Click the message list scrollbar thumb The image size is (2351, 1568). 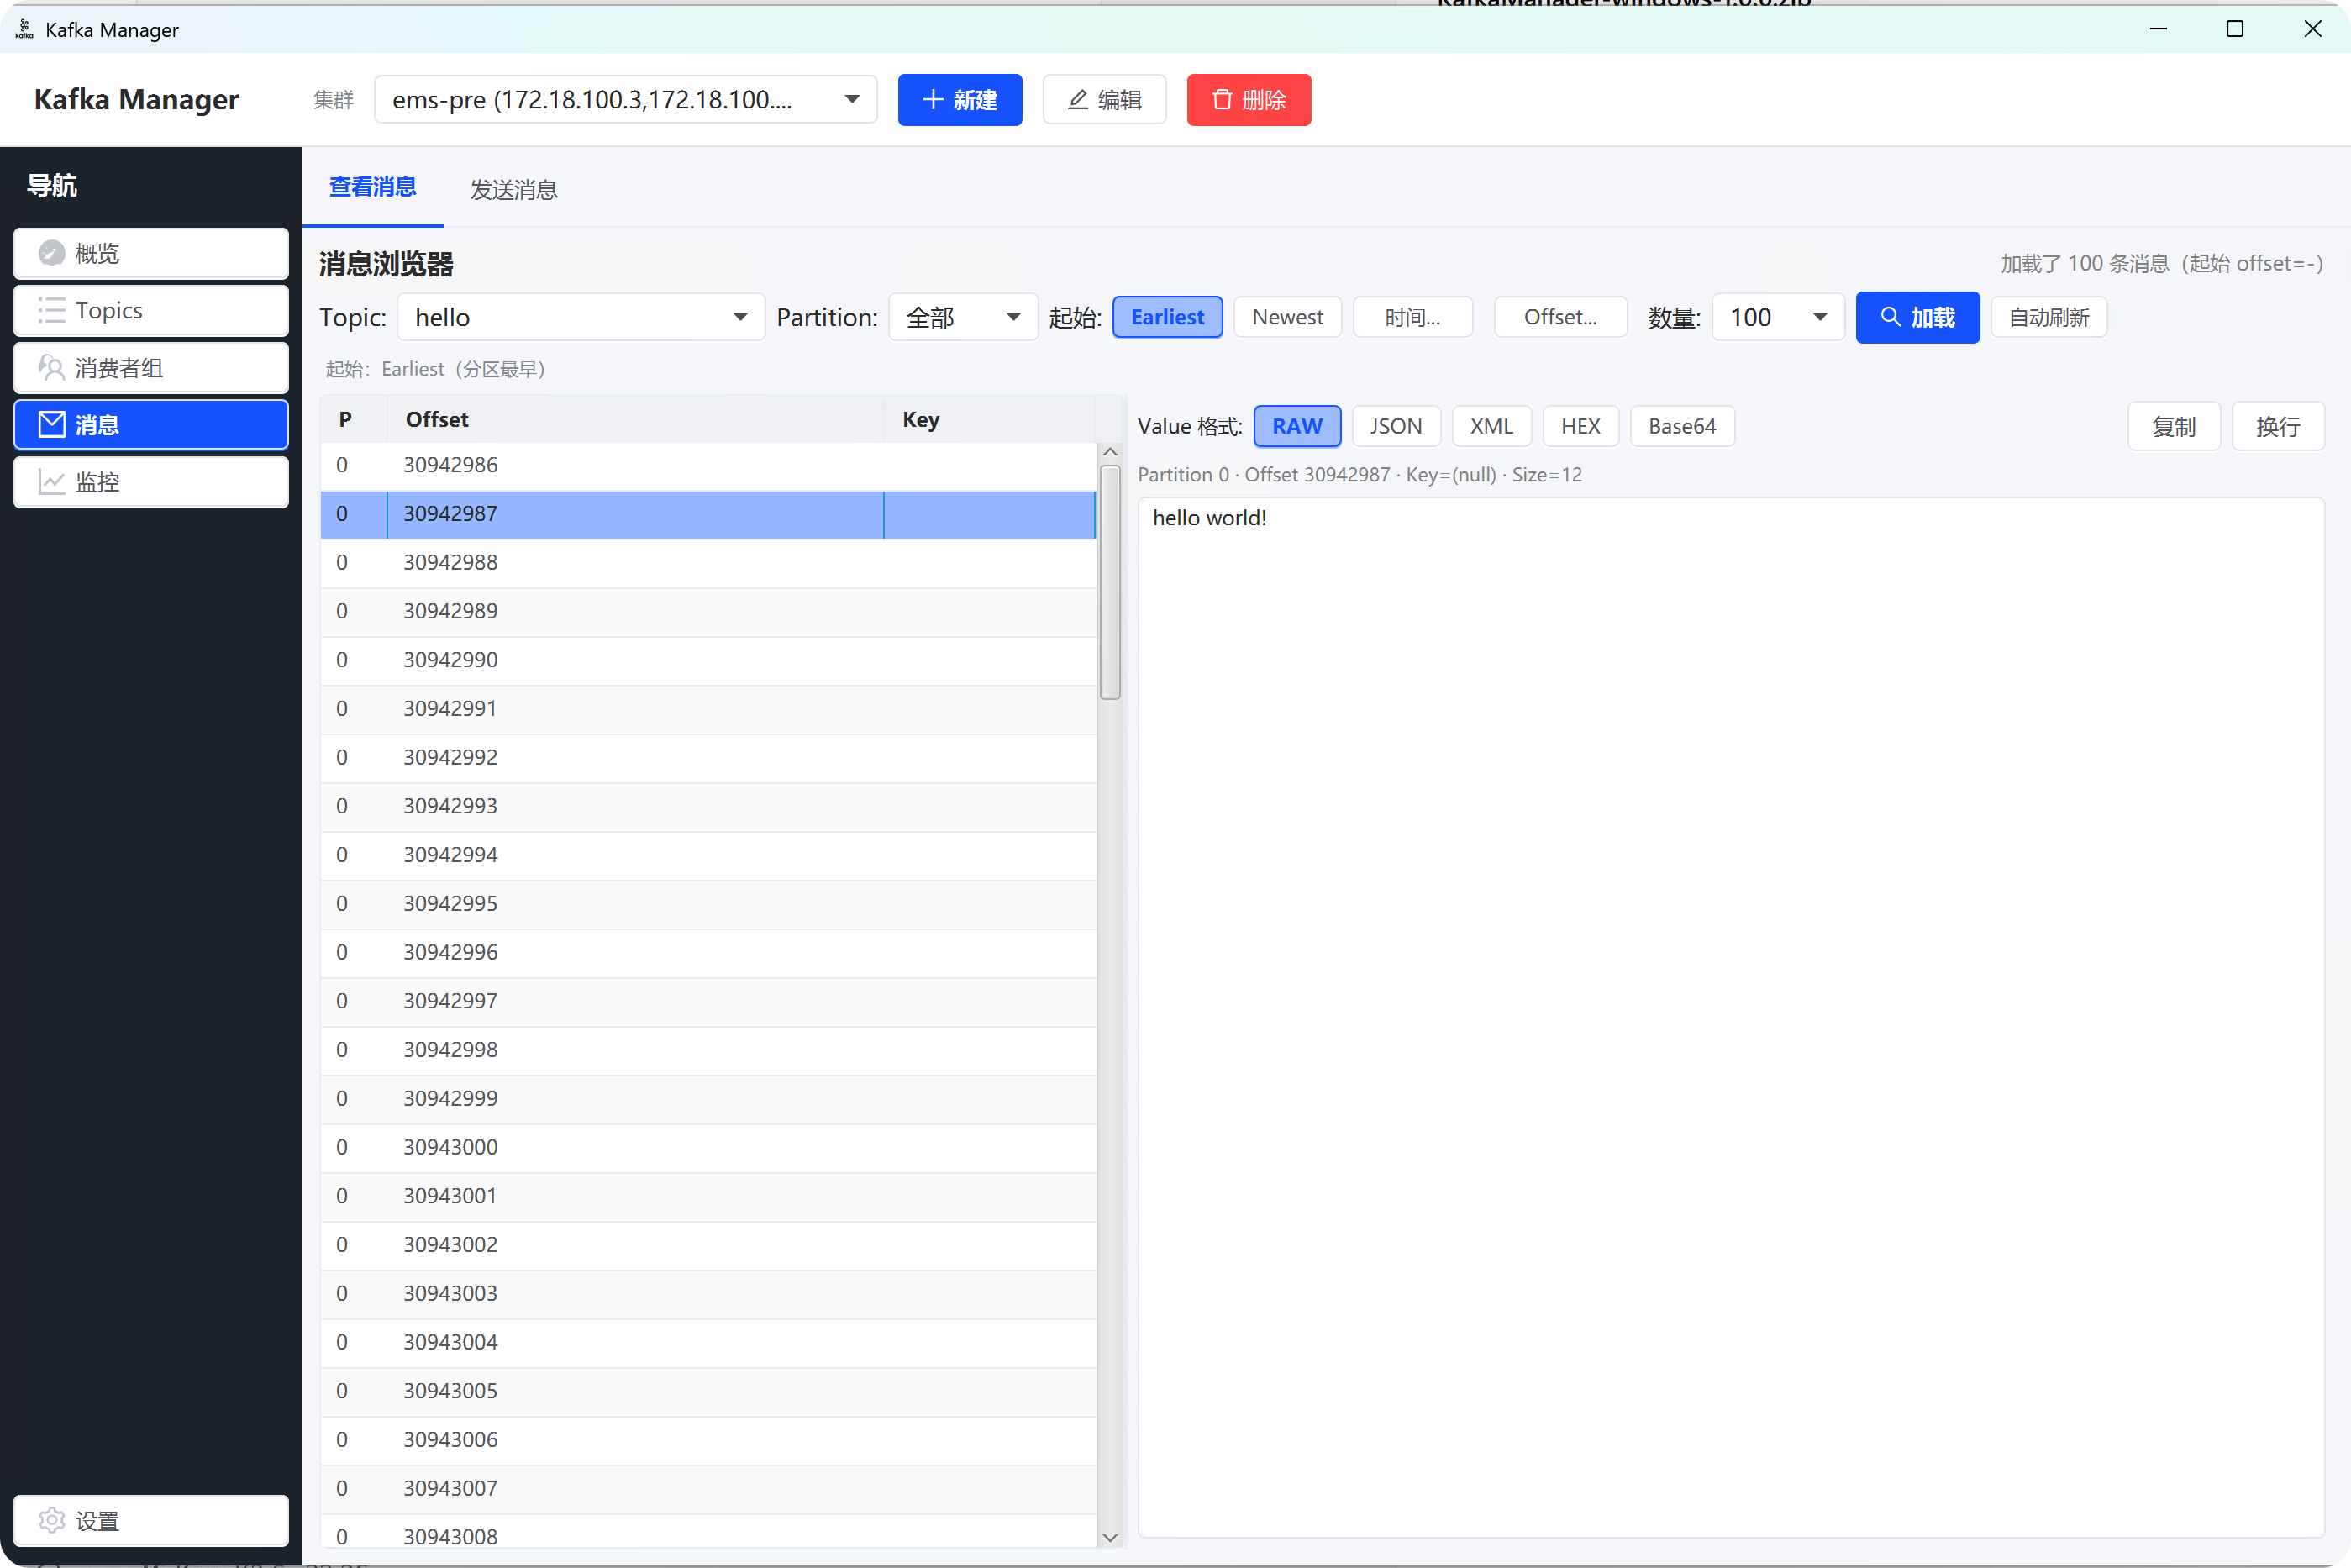[x=1109, y=582]
